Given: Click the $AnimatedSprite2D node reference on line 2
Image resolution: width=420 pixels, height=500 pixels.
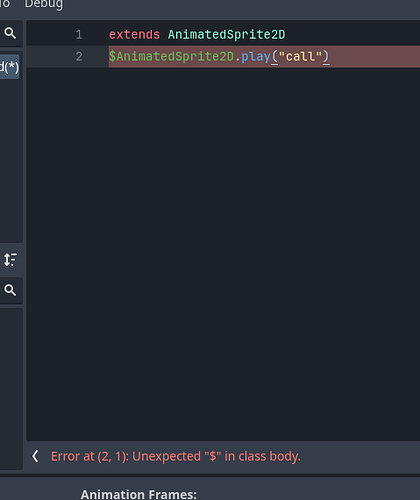Looking at the screenshot, I should [x=171, y=56].
